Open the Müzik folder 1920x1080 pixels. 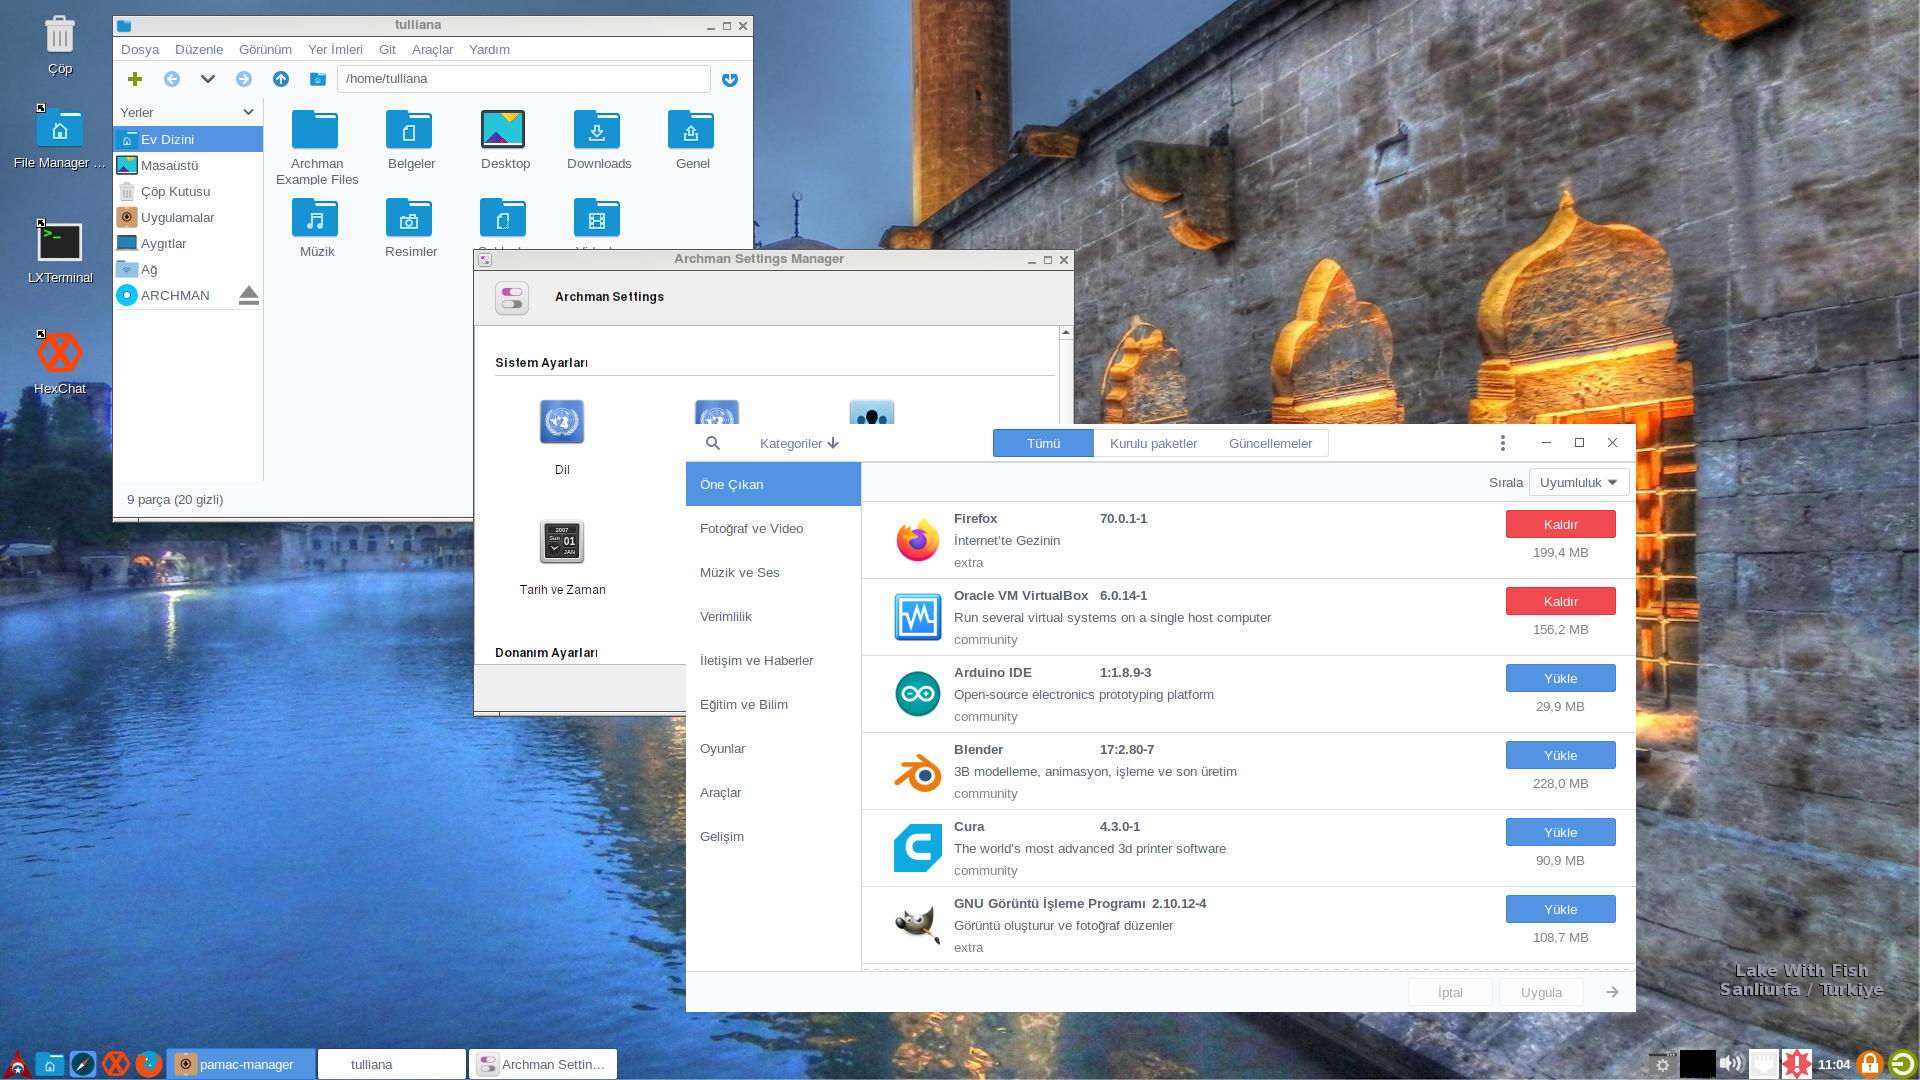click(x=316, y=228)
